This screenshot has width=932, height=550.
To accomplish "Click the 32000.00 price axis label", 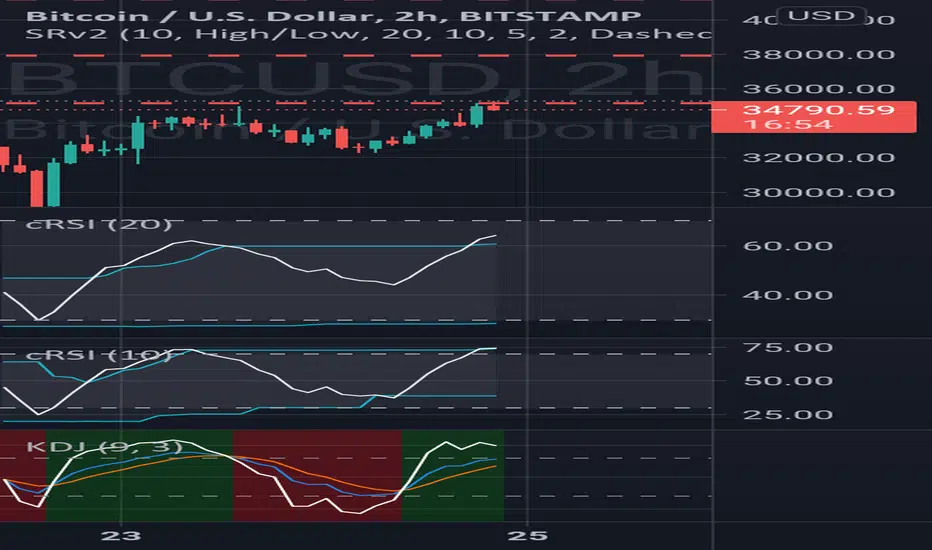I will [818, 158].
